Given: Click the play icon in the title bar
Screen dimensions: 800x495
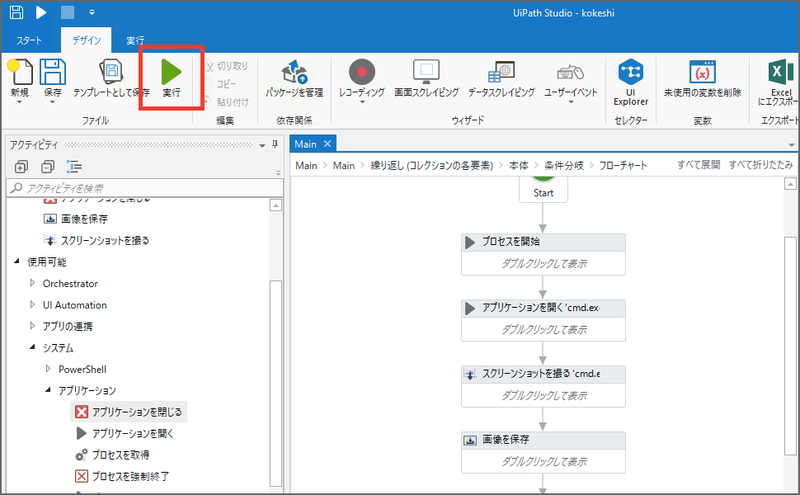Looking at the screenshot, I should pos(41,12).
